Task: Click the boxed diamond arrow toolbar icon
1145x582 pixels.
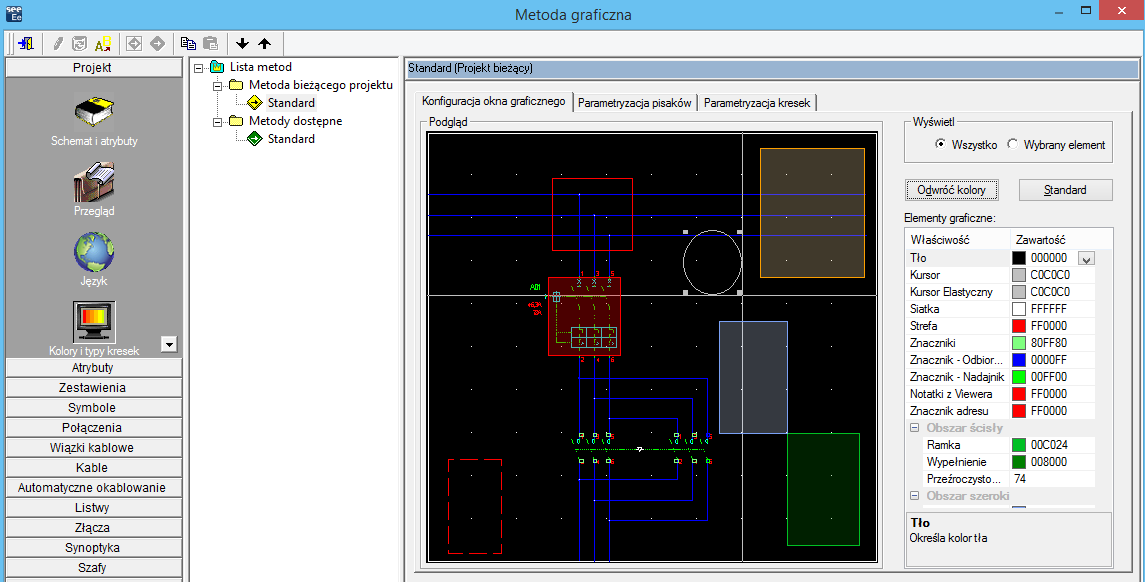Action: click(134, 44)
